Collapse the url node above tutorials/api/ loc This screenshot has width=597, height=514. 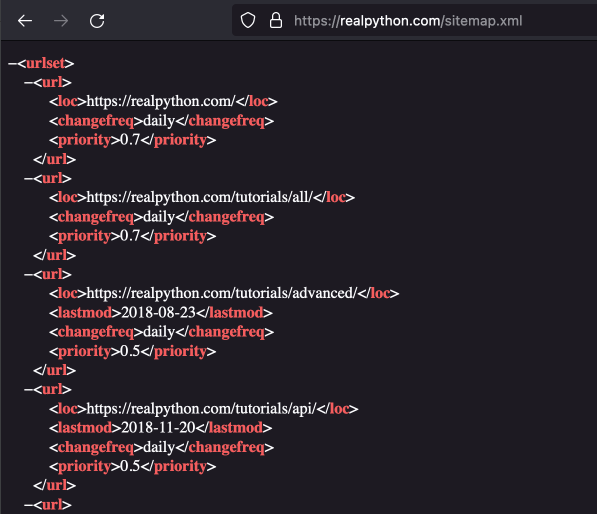(x=28, y=389)
